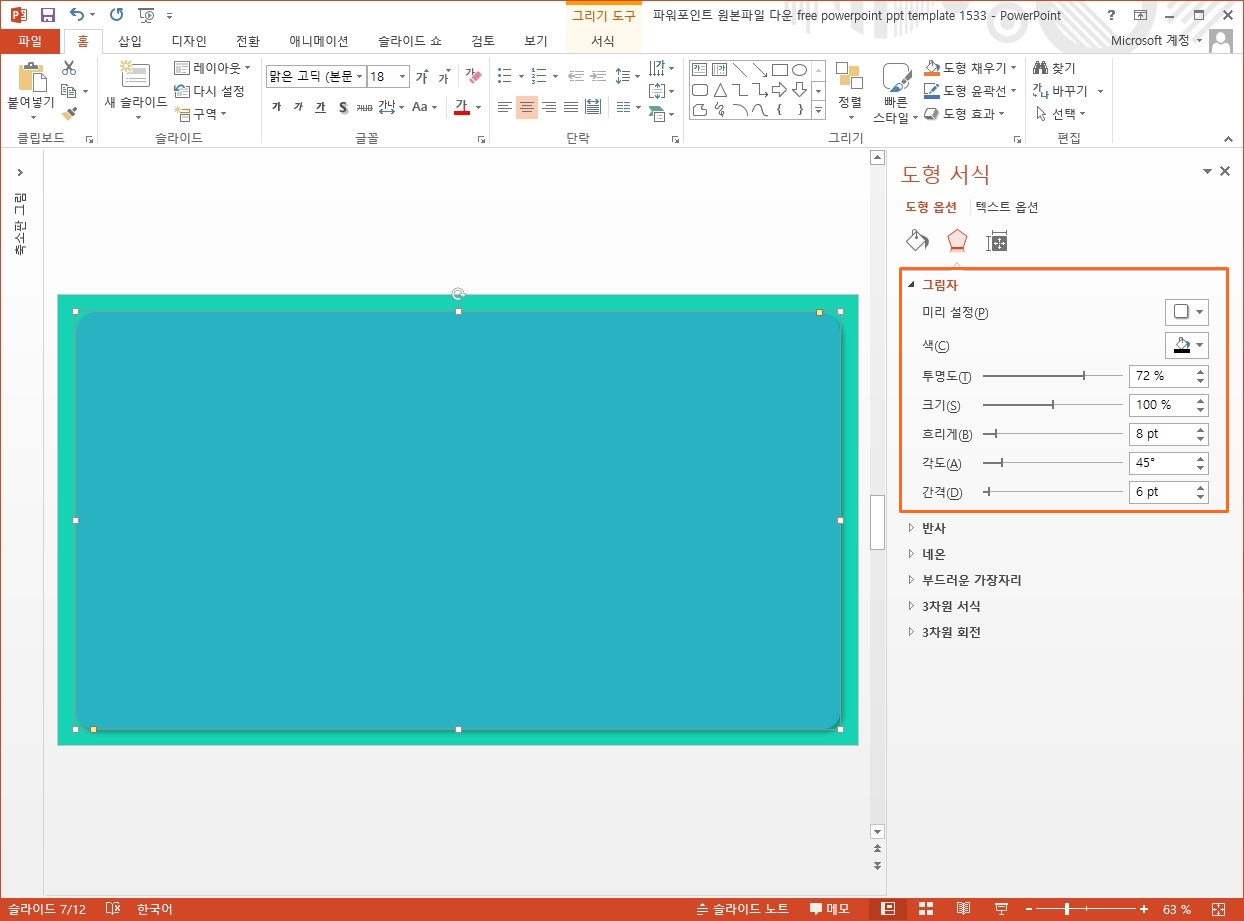Justify text in paragraph group
1244x921 pixels.
(570, 107)
